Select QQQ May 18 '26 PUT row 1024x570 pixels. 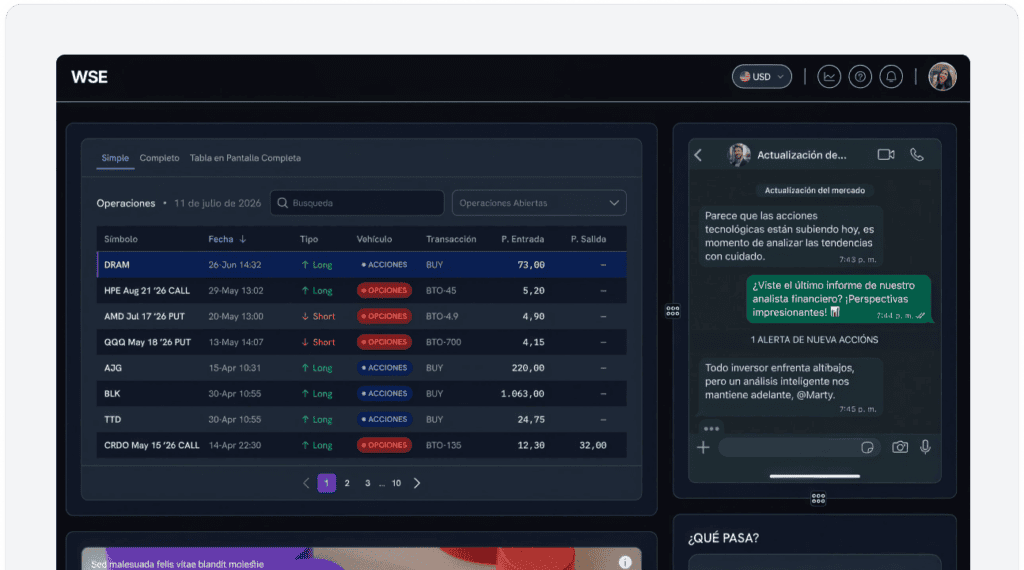pos(361,342)
